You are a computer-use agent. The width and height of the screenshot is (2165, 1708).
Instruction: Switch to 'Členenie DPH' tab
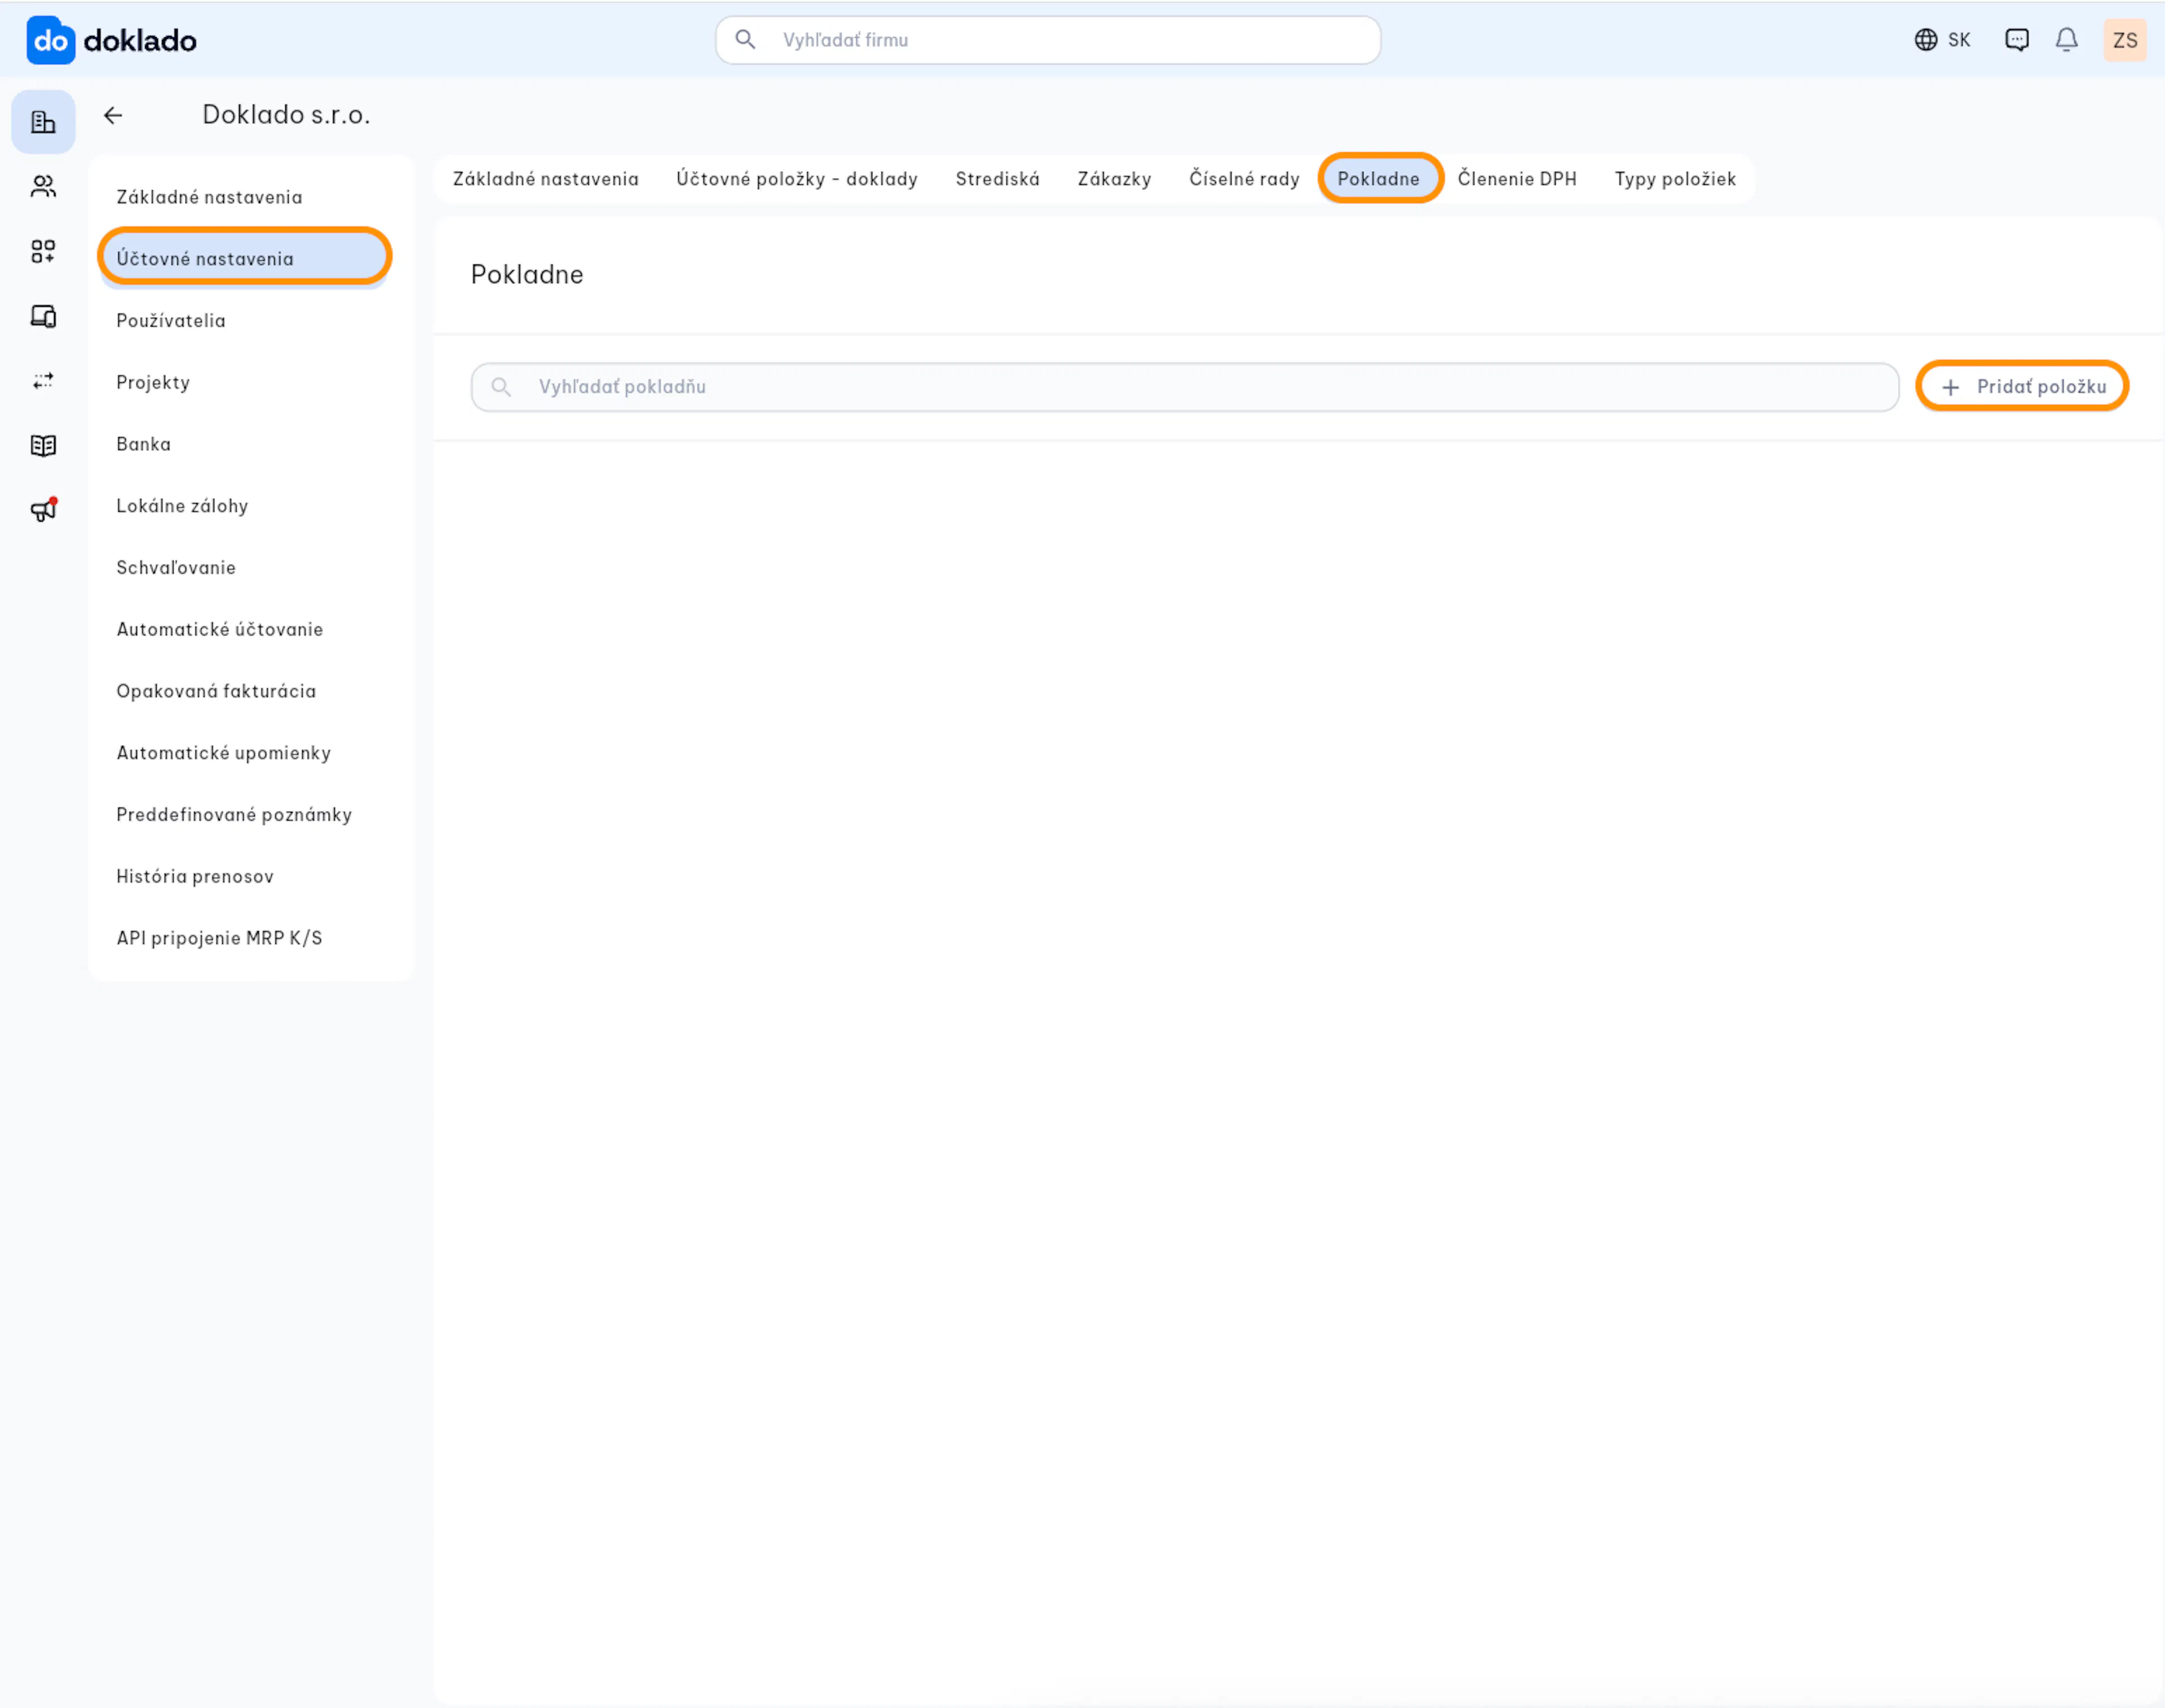(1516, 179)
